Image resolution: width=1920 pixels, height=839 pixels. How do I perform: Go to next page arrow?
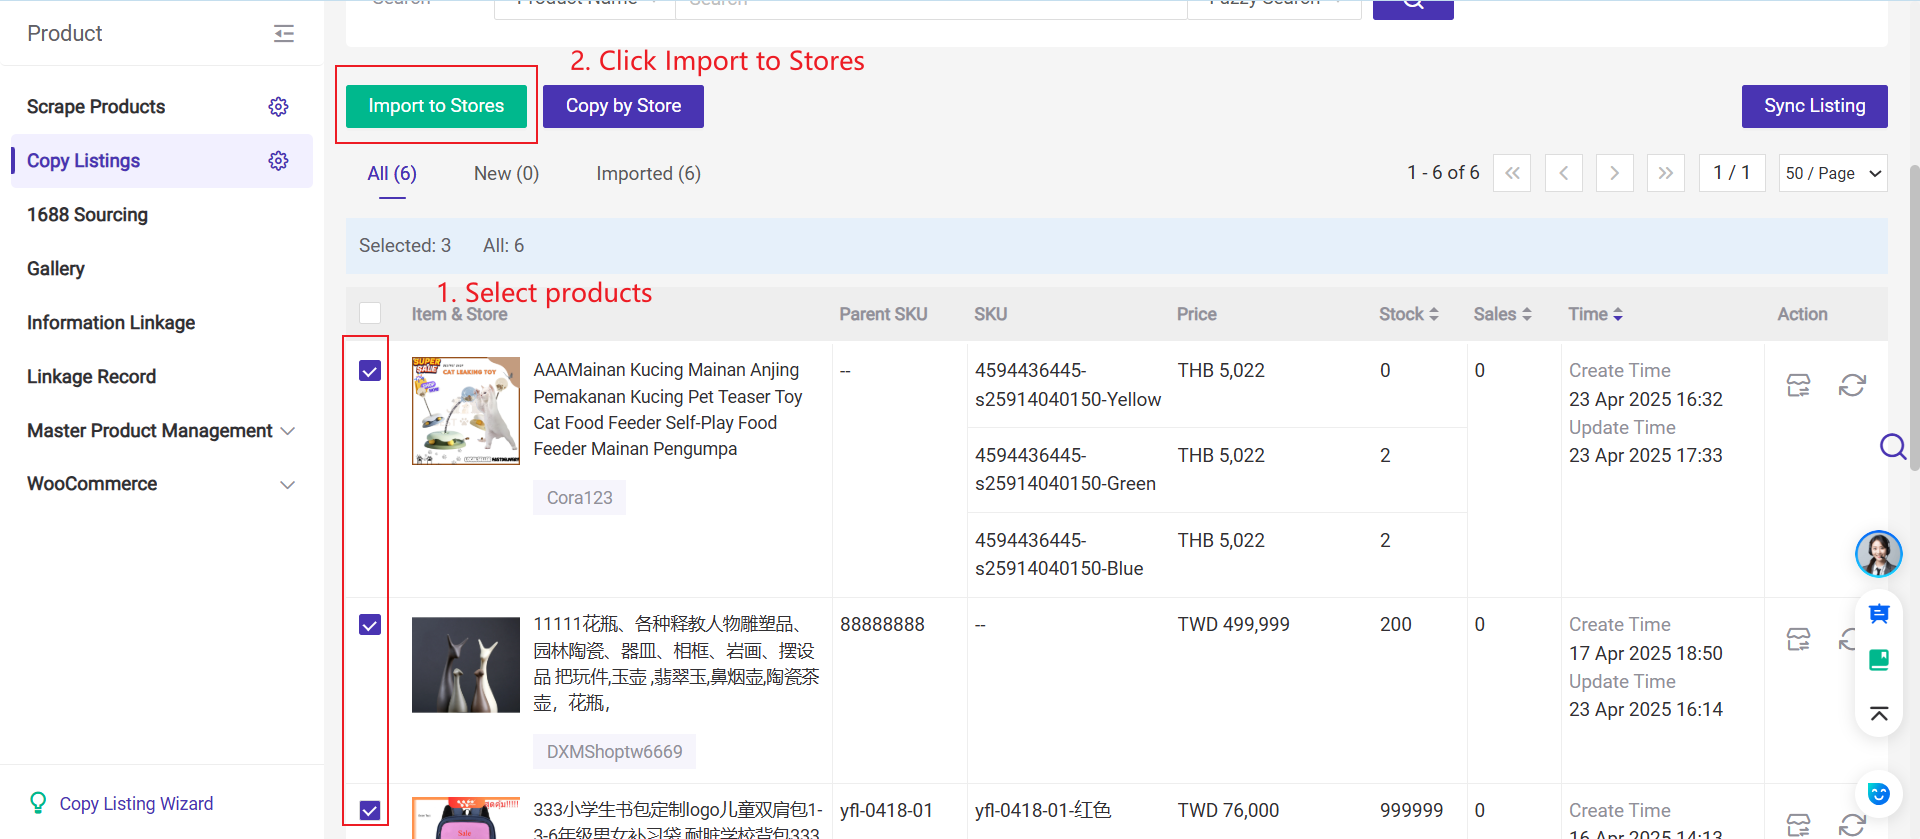coord(1614,173)
